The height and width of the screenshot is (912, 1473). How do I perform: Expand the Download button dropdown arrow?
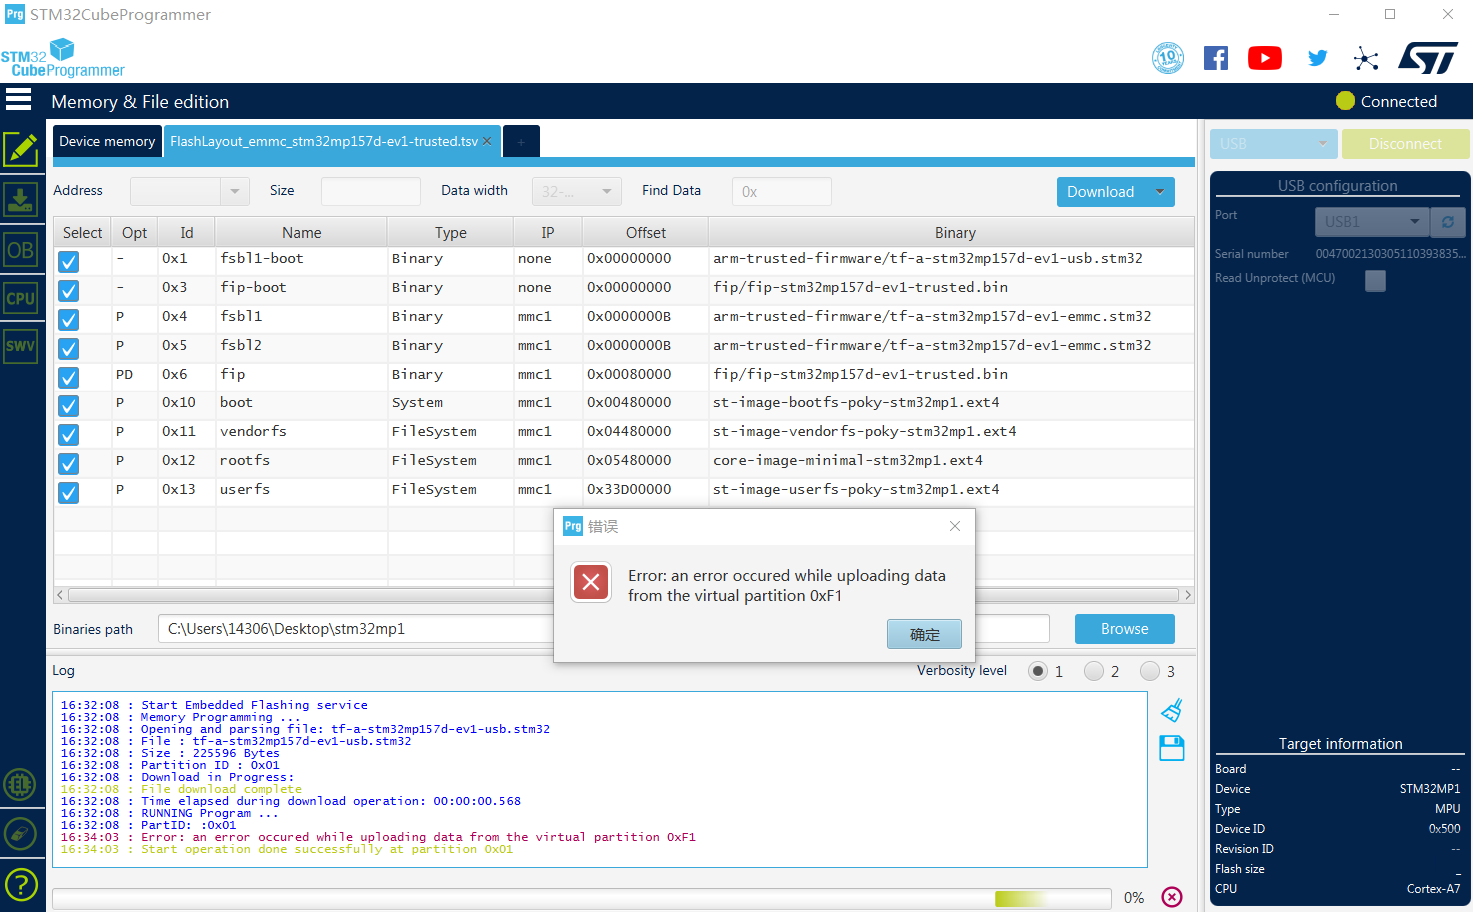[1160, 192]
